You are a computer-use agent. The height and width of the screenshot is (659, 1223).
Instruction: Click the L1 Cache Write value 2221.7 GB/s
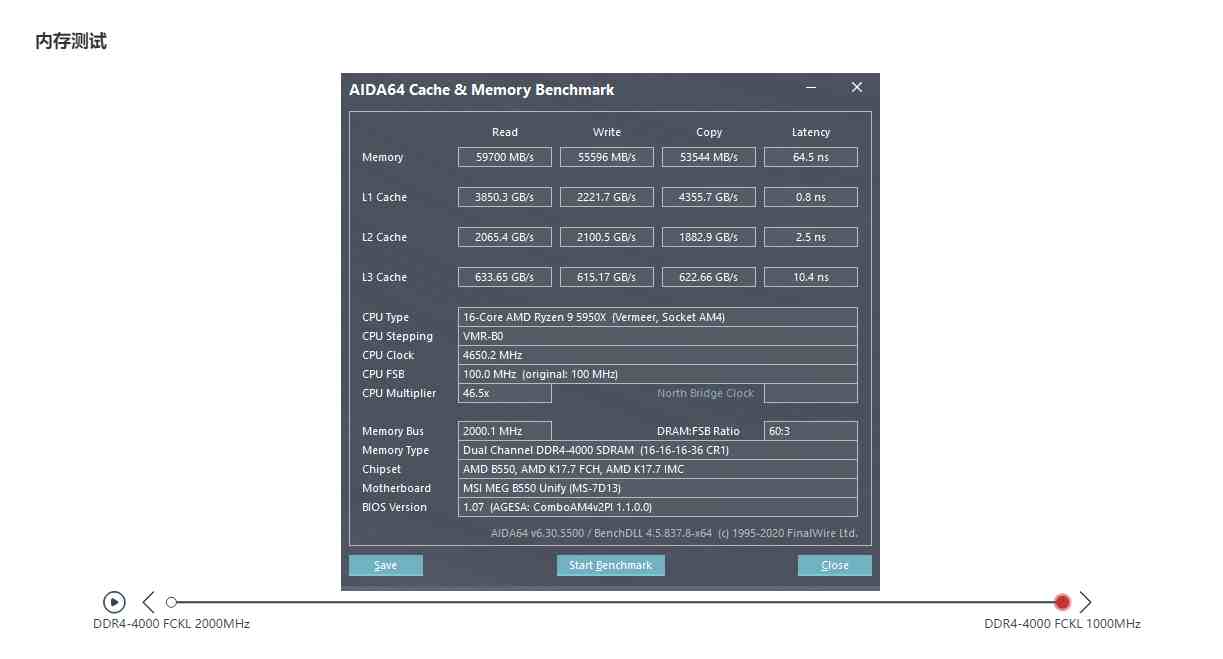tap(607, 197)
